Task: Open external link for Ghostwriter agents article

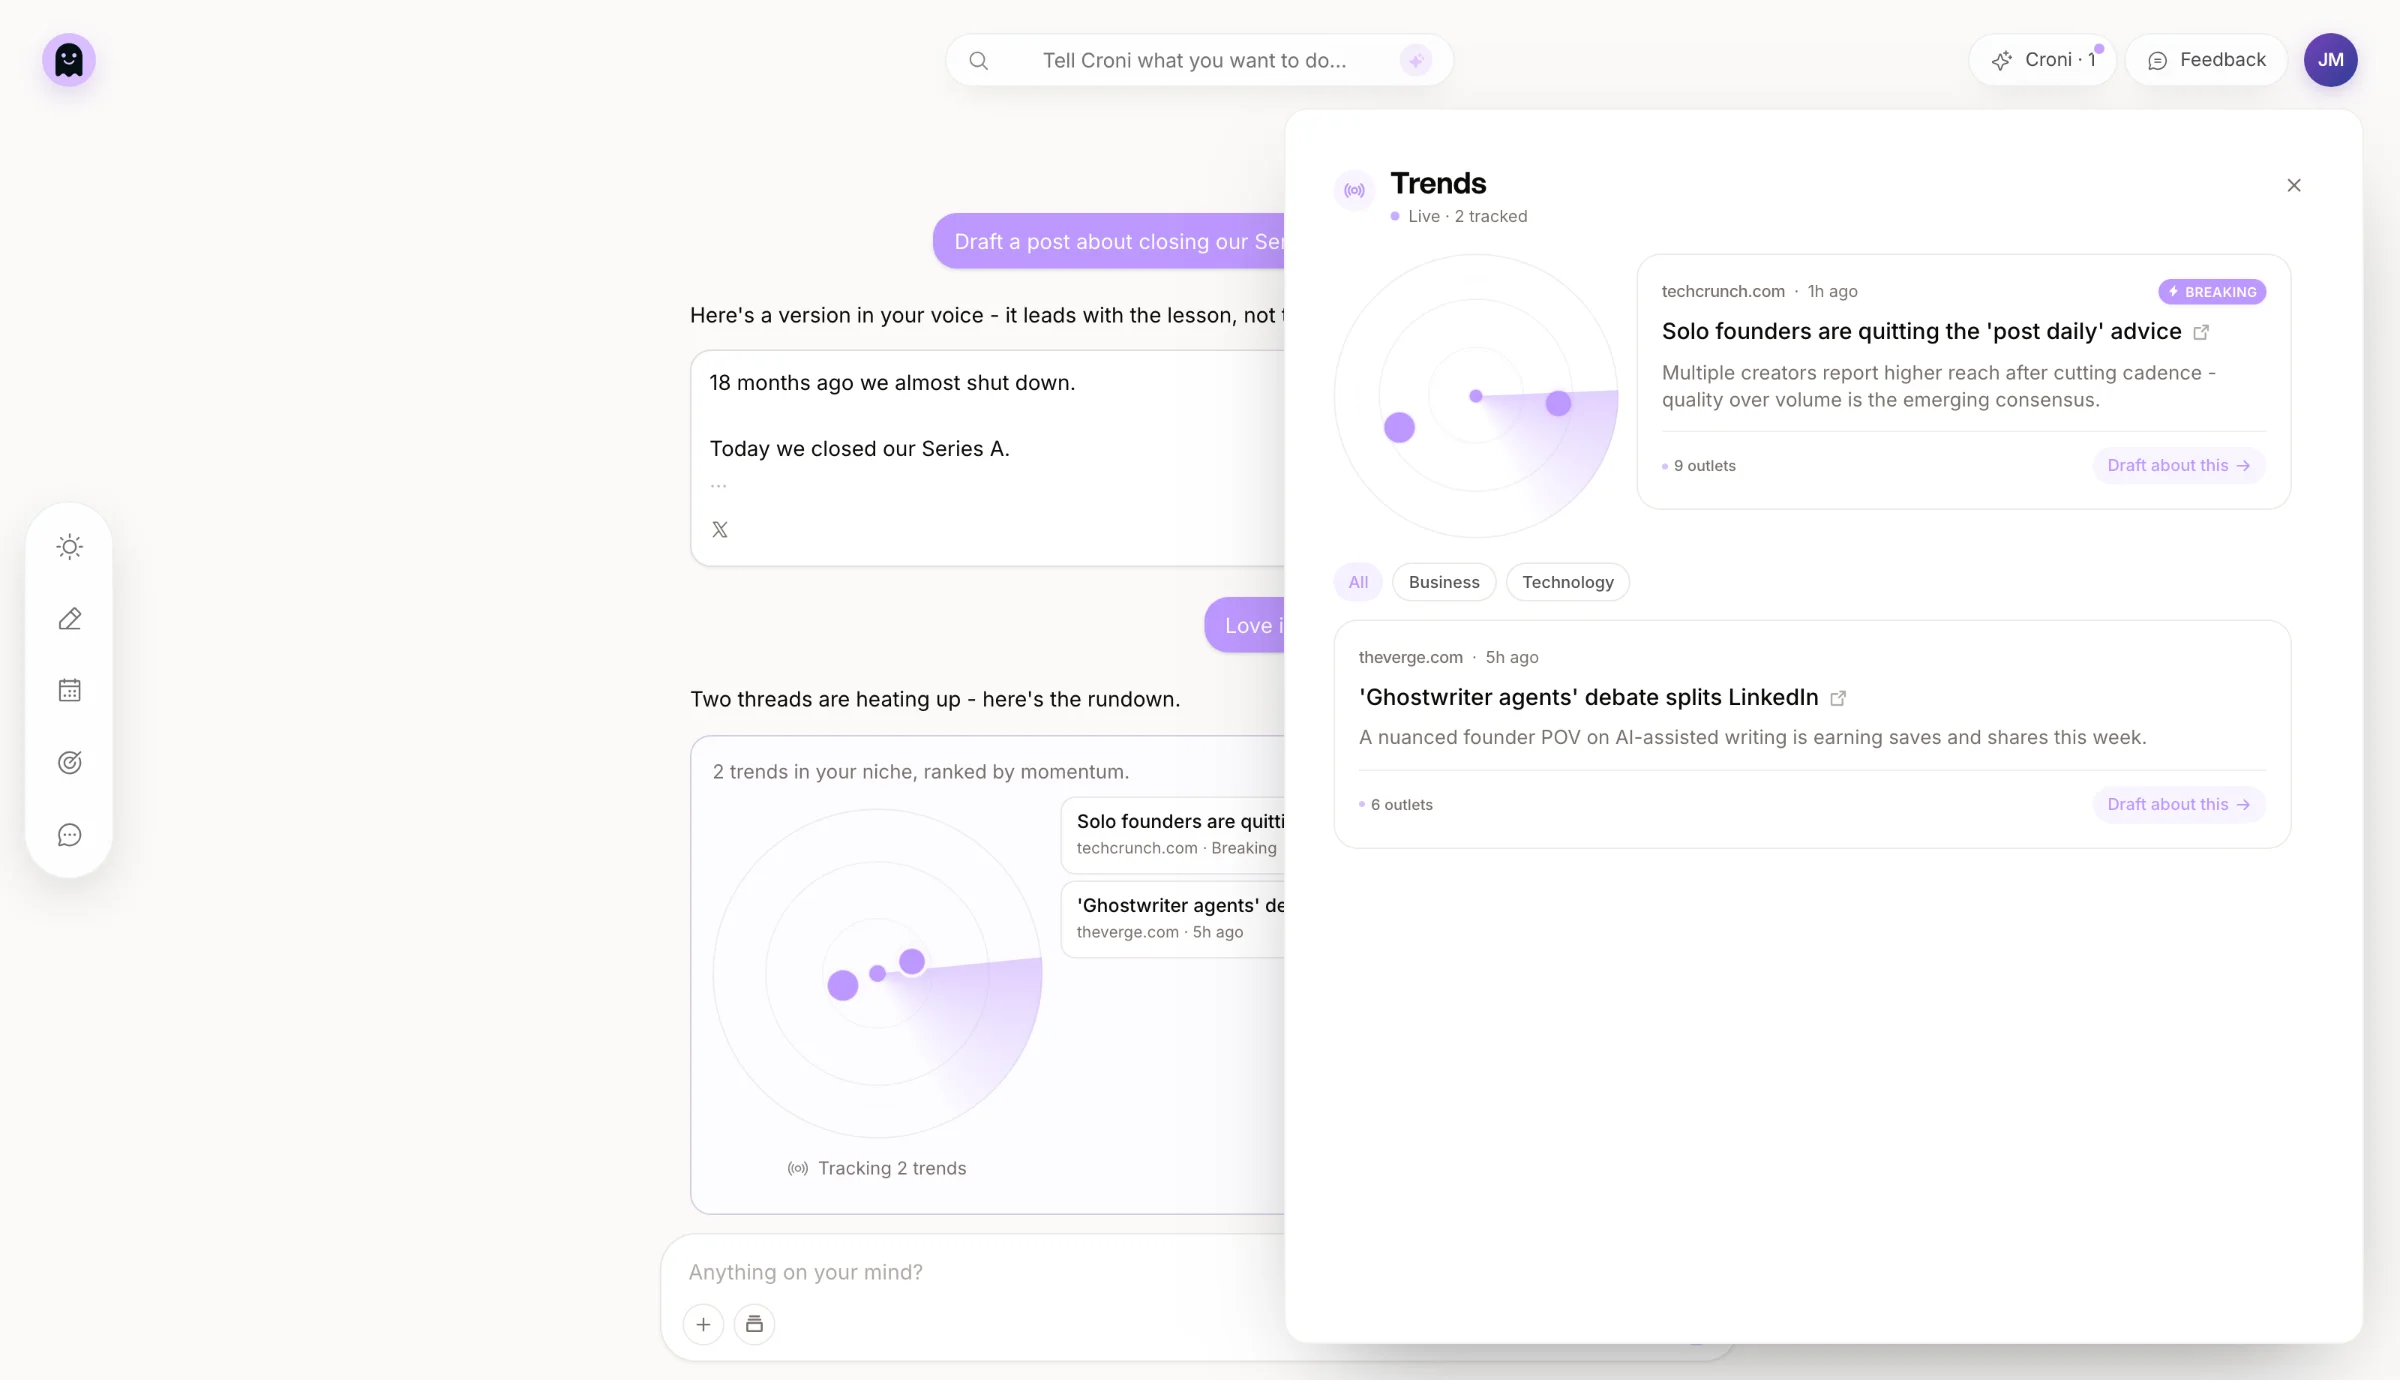Action: coord(1838,698)
